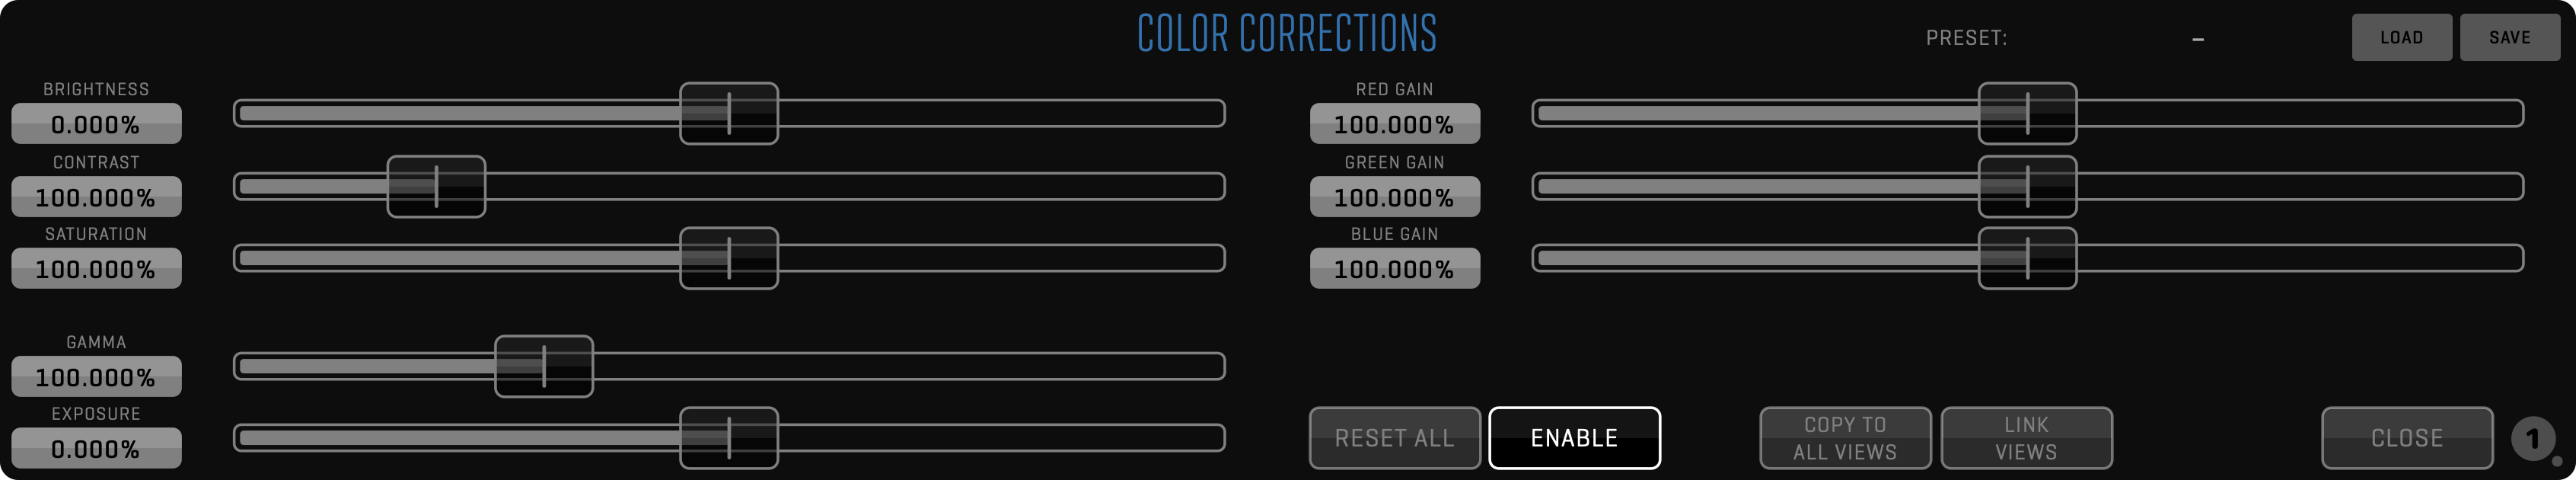Click the Gamma slider handle
The height and width of the screenshot is (480, 2576).
coord(544,366)
